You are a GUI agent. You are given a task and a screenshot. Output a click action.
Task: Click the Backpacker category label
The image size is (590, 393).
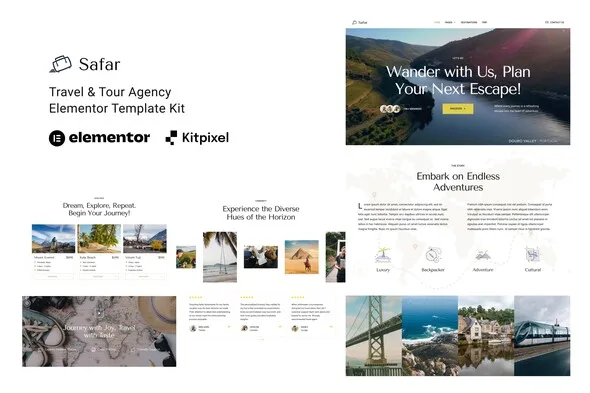(433, 270)
